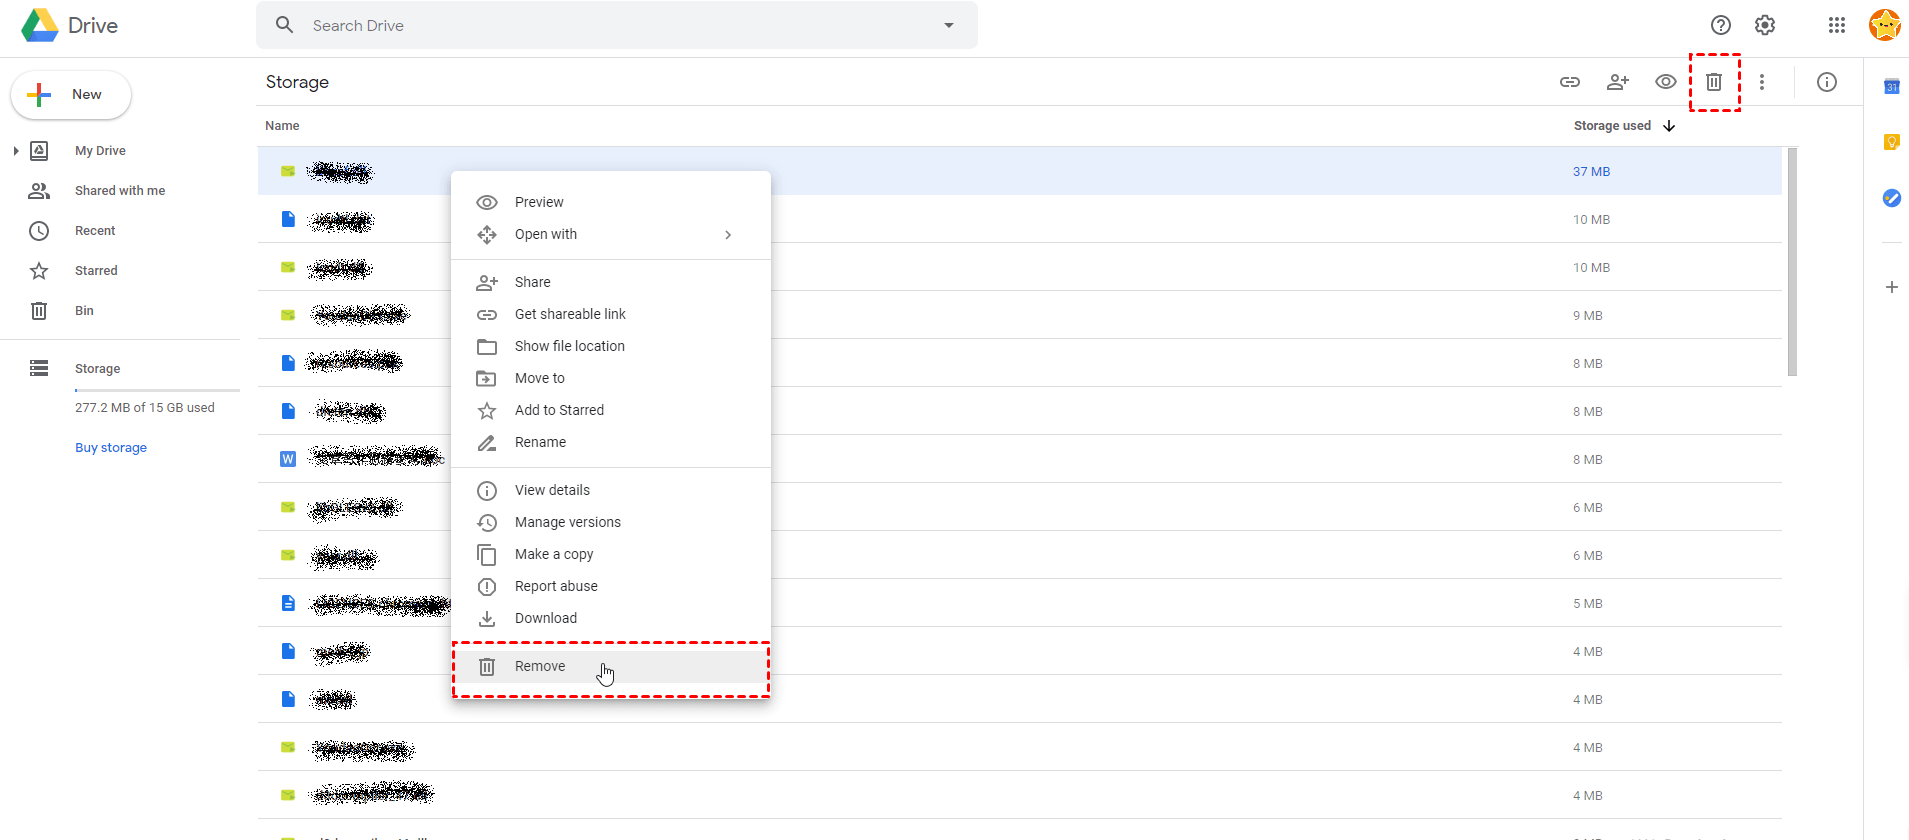Toggle the view details info icon in the toolbar
Viewport: 1909px width, 840px height.
pyautogui.click(x=1826, y=82)
